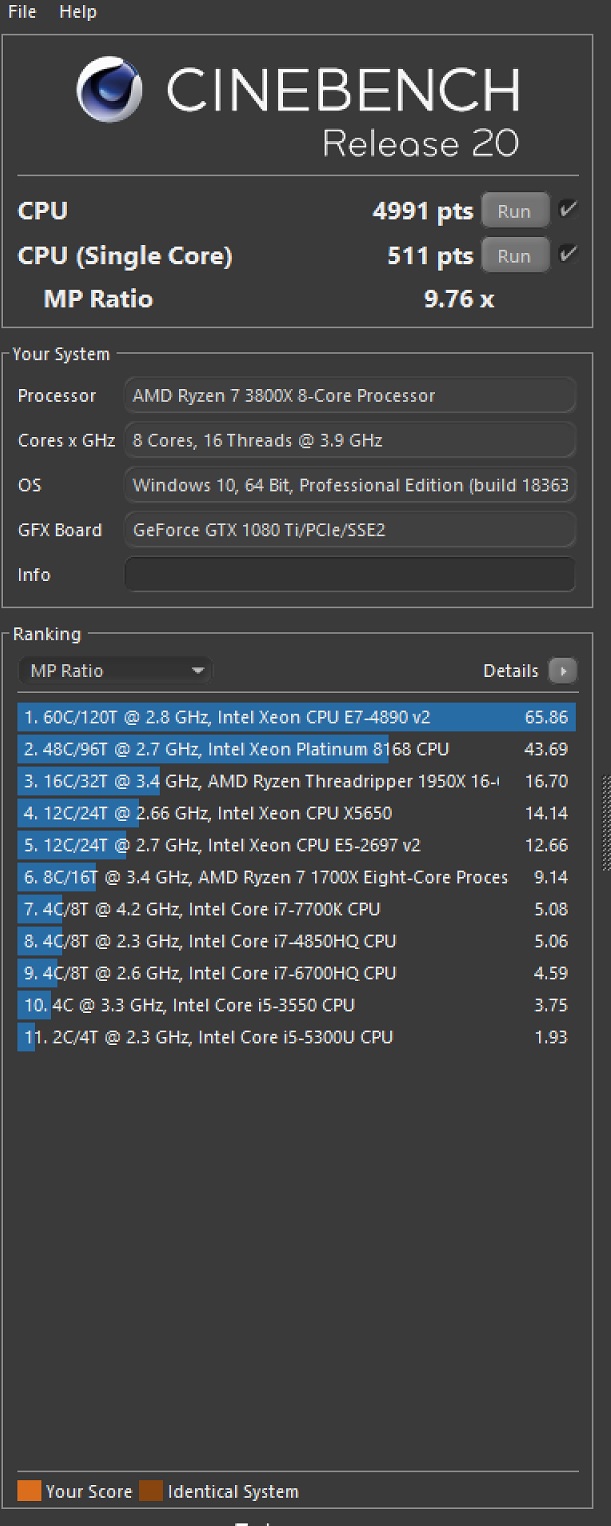Open the Help menu
The image size is (611, 1526).
78,12
